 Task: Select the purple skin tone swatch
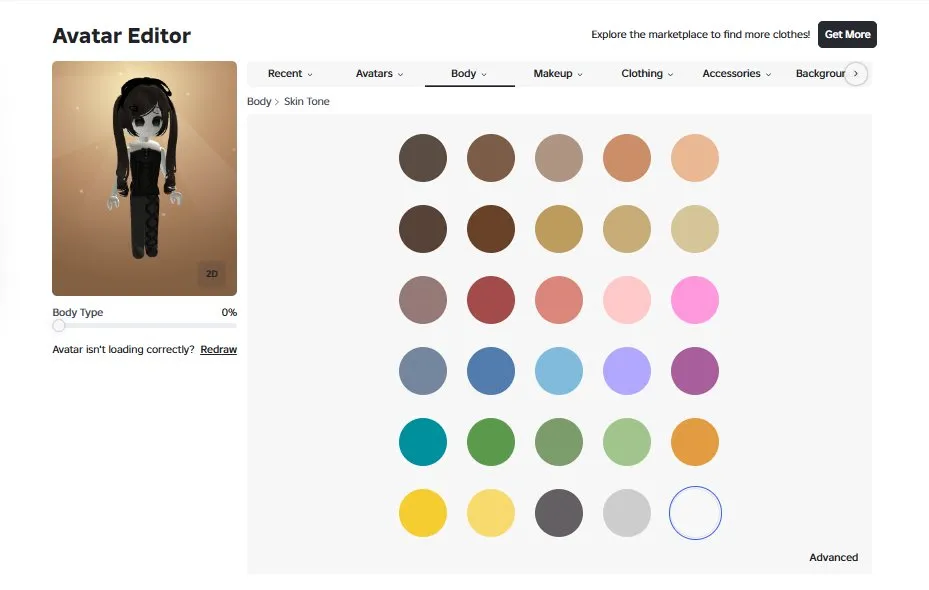pos(695,371)
